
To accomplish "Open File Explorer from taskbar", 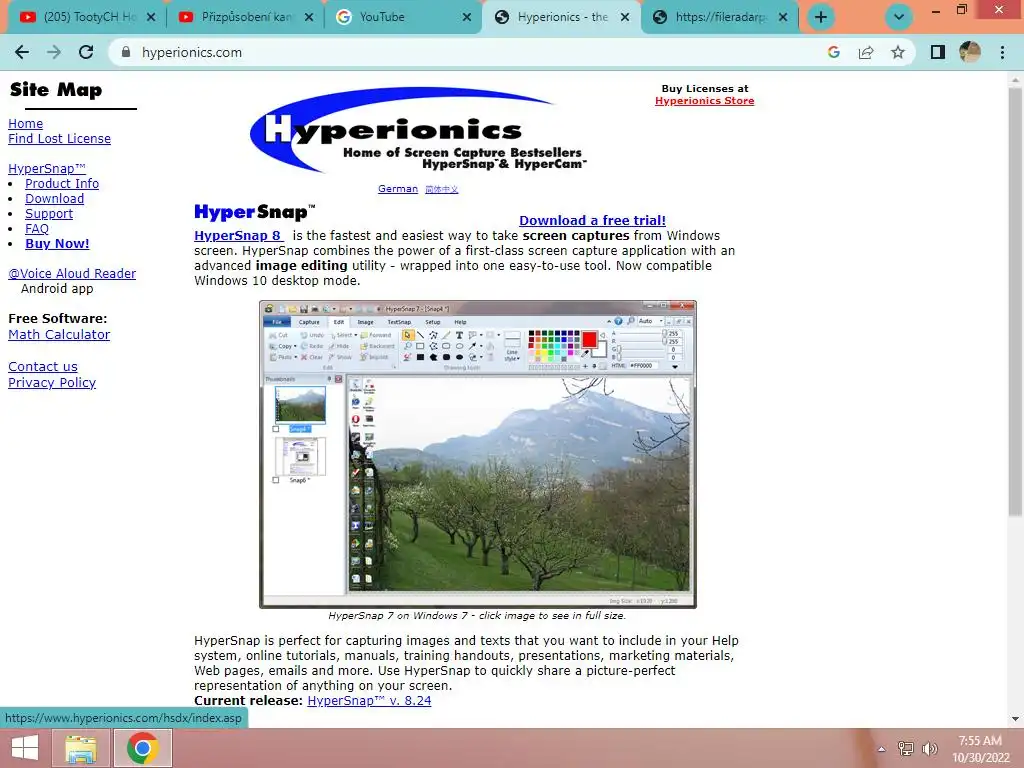I will (82, 748).
